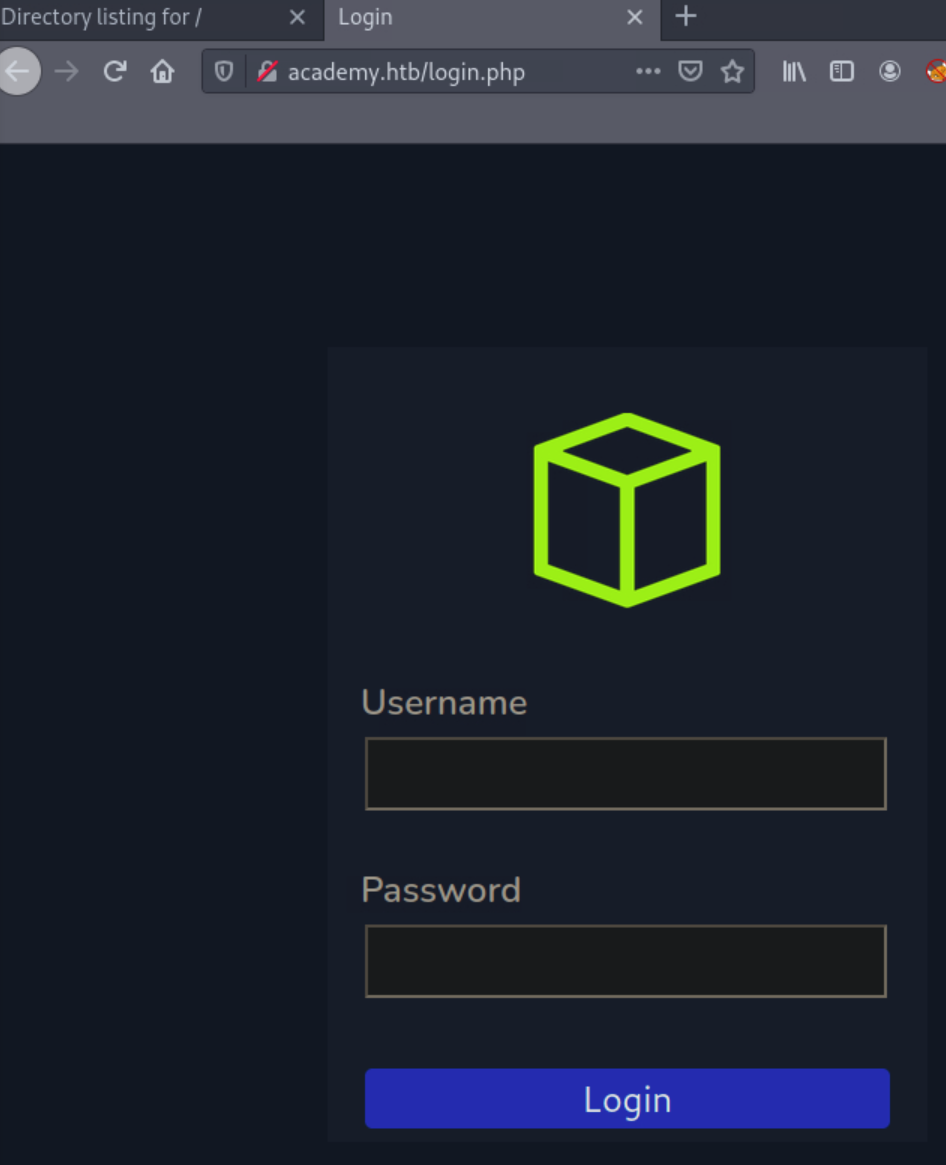Open page actions three-dot menu
The width and height of the screenshot is (946, 1165).
click(648, 71)
